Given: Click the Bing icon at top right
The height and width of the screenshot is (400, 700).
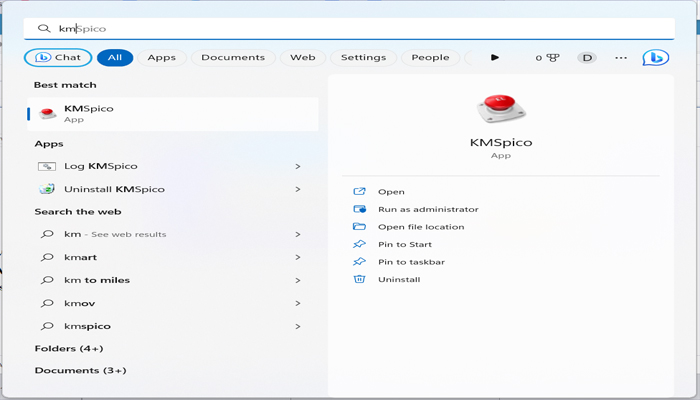Looking at the screenshot, I should tap(655, 58).
